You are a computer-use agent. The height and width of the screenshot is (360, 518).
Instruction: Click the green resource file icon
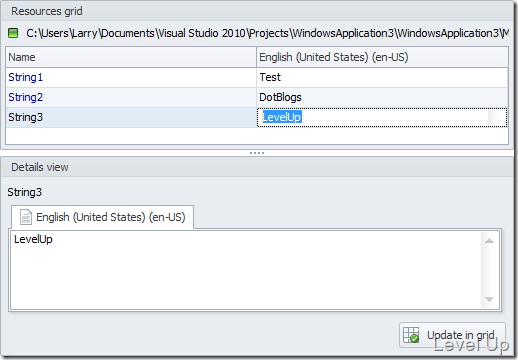coord(13,33)
